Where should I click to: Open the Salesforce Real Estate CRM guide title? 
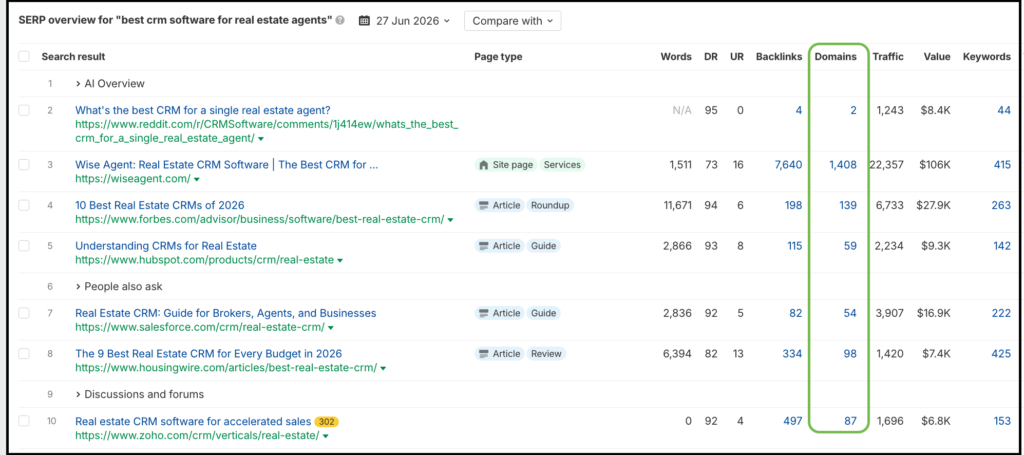(225, 313)
